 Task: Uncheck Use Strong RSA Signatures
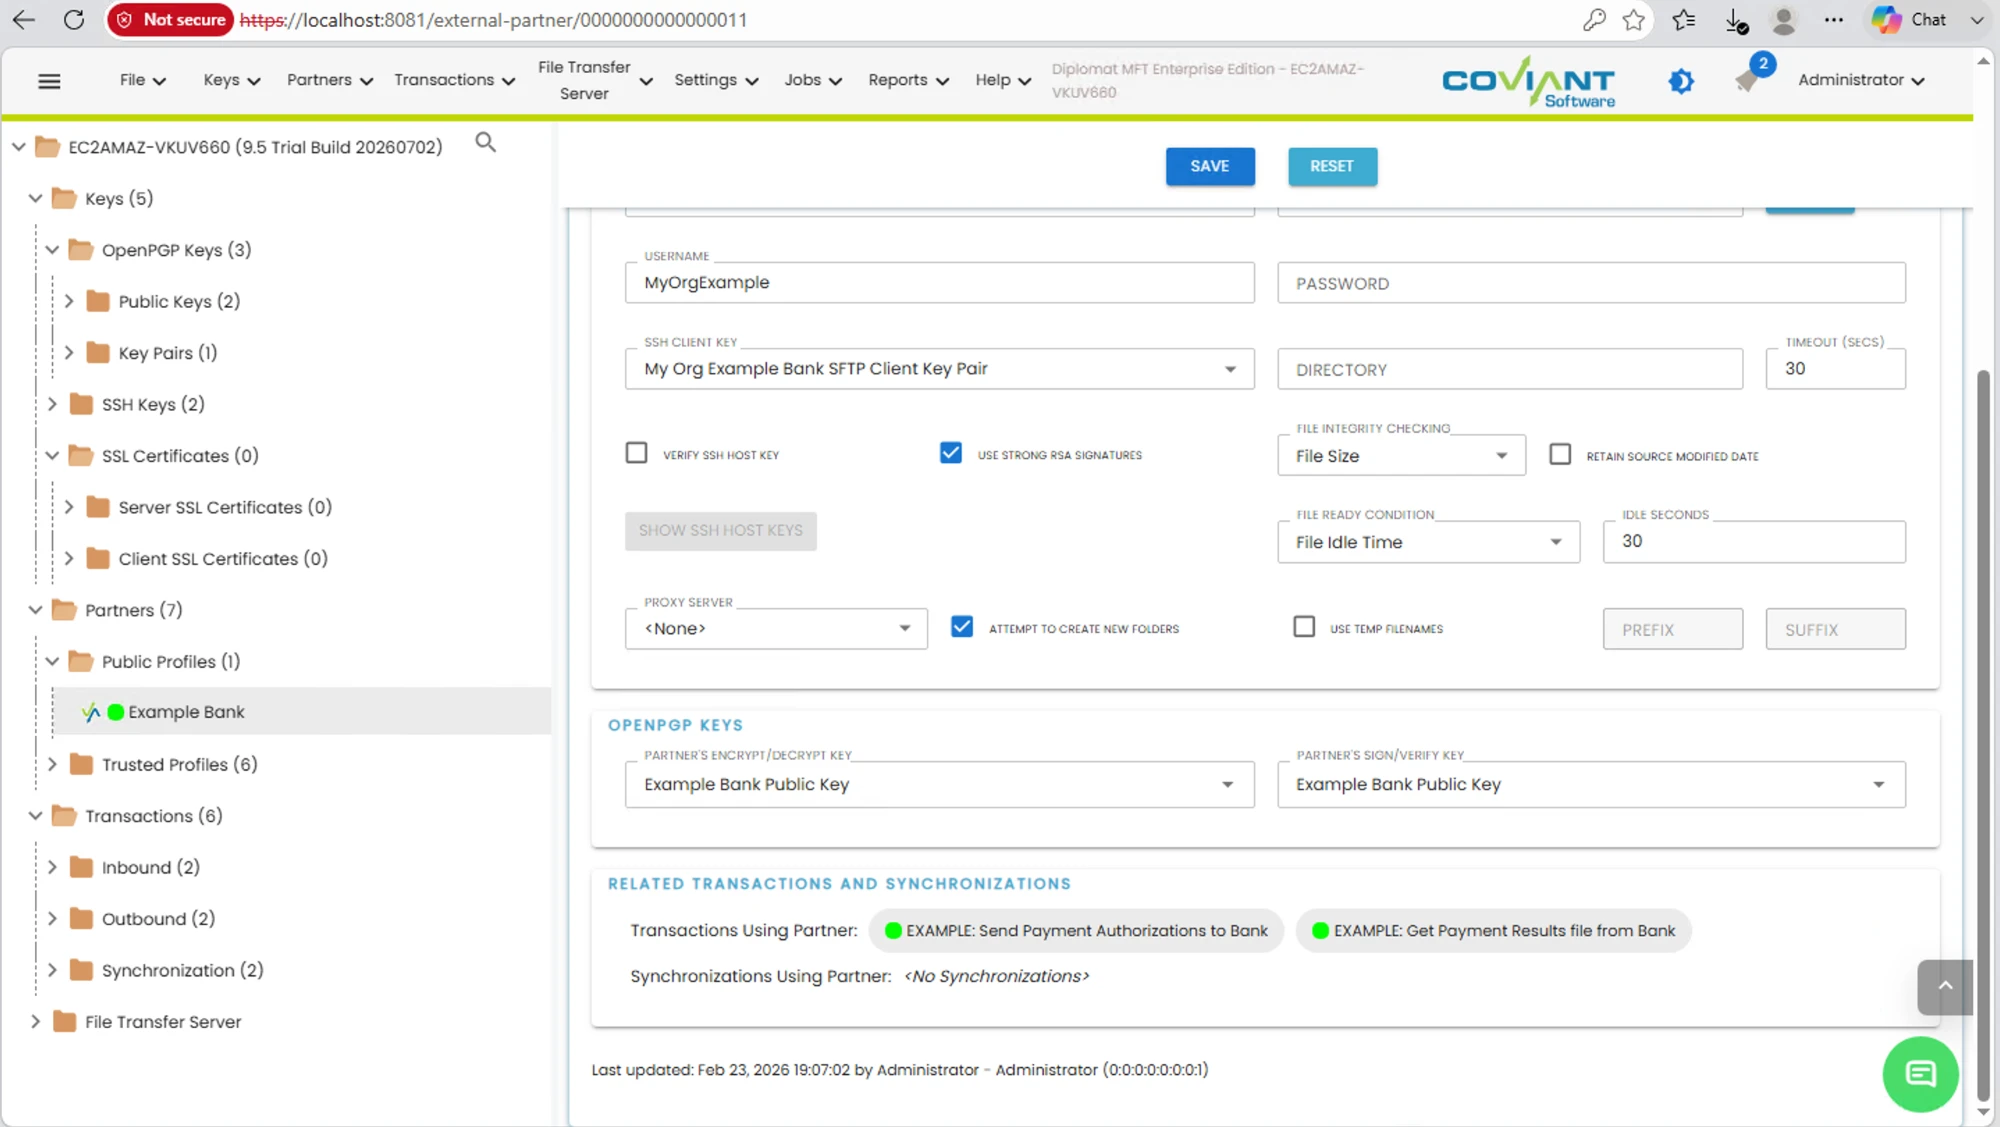coord(951,453)
